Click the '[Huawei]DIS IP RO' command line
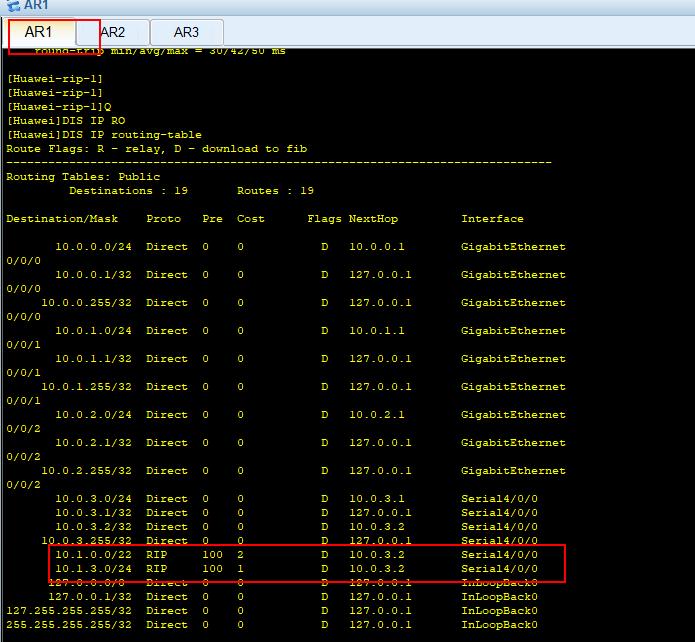Screen dimensions: 695x642 62,120
